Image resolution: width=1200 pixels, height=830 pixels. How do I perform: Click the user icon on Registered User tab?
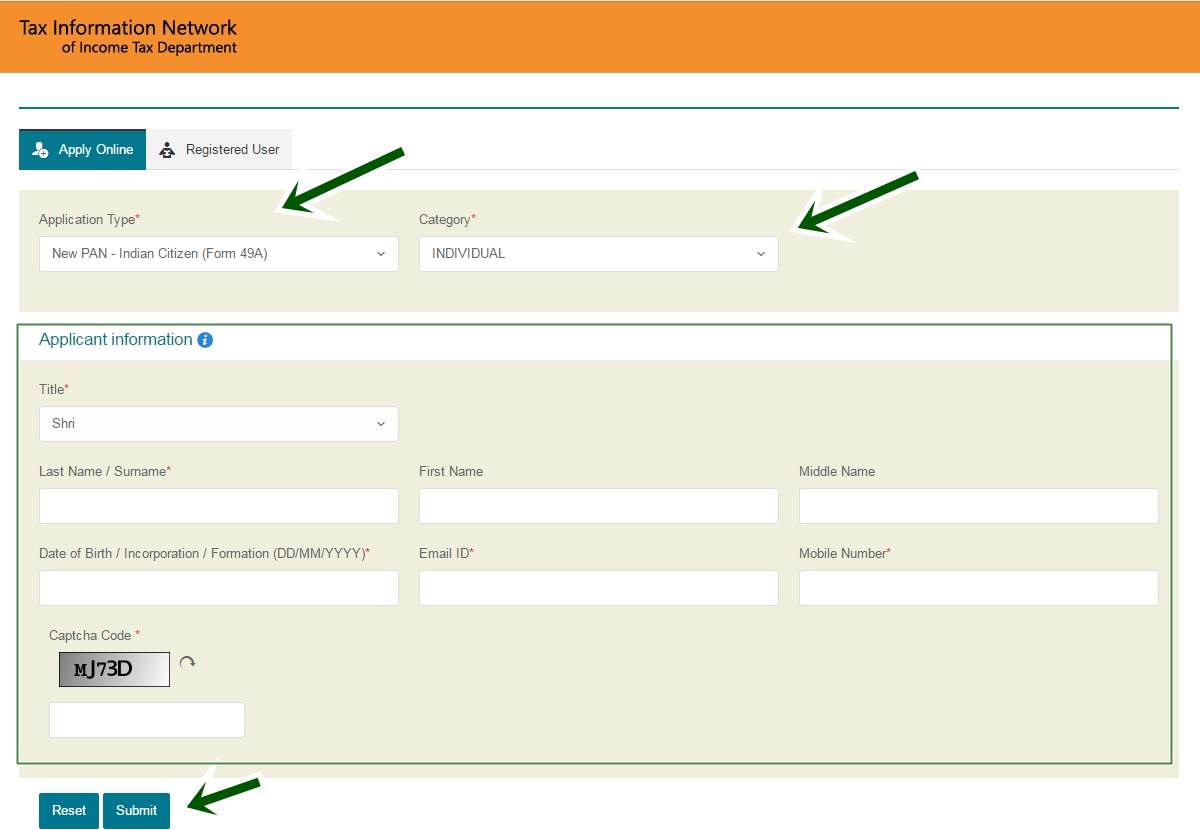(168, 149)
